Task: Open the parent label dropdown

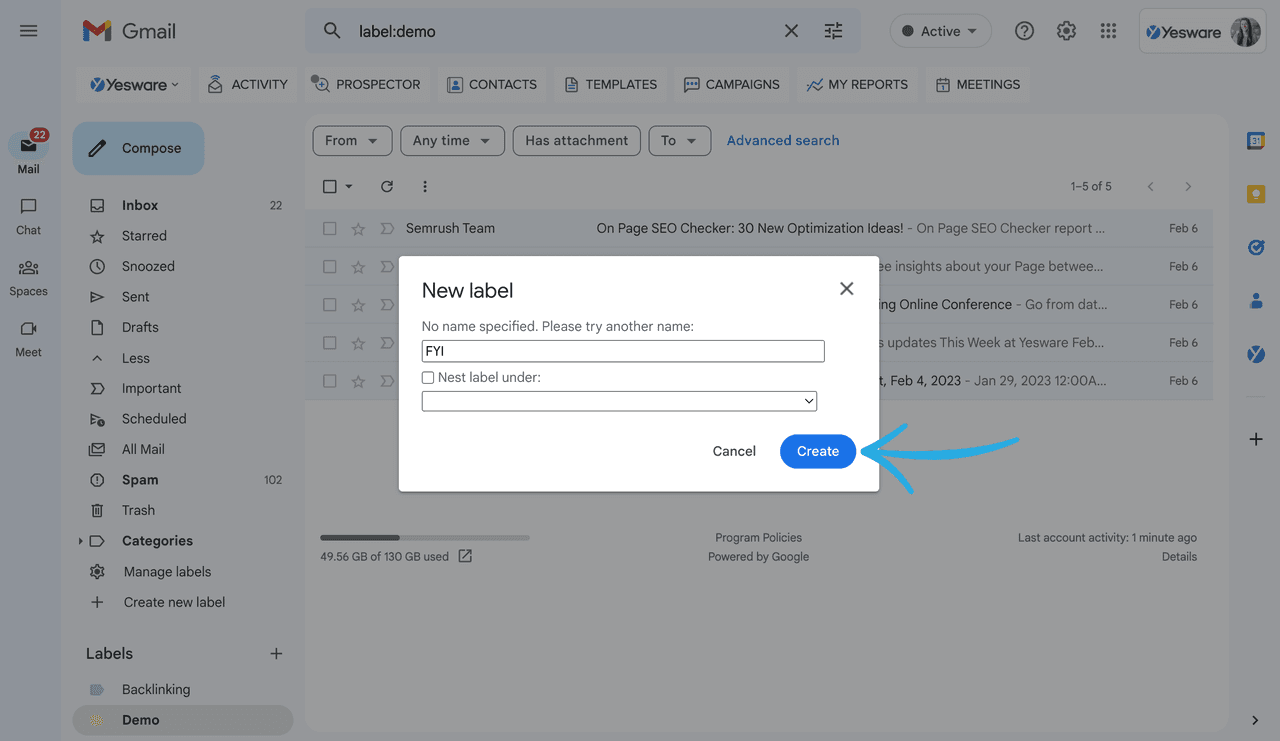Action: 619,400
